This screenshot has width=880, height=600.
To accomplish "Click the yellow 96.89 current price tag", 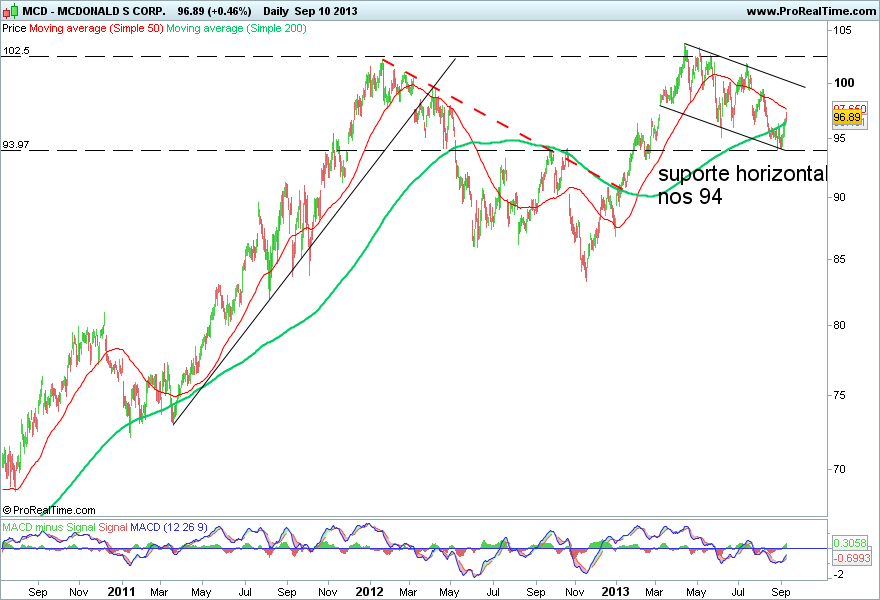I will 847,117.
